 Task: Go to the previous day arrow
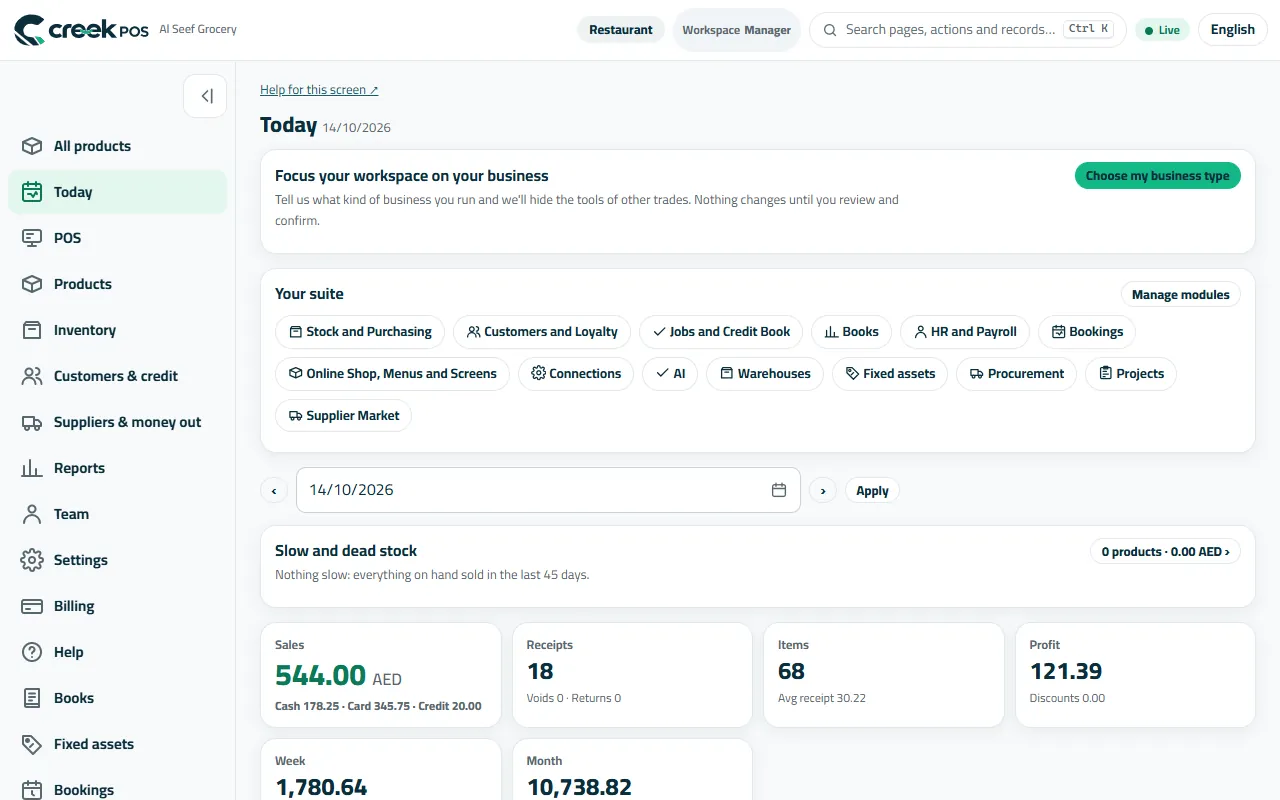tap(274, 491)
